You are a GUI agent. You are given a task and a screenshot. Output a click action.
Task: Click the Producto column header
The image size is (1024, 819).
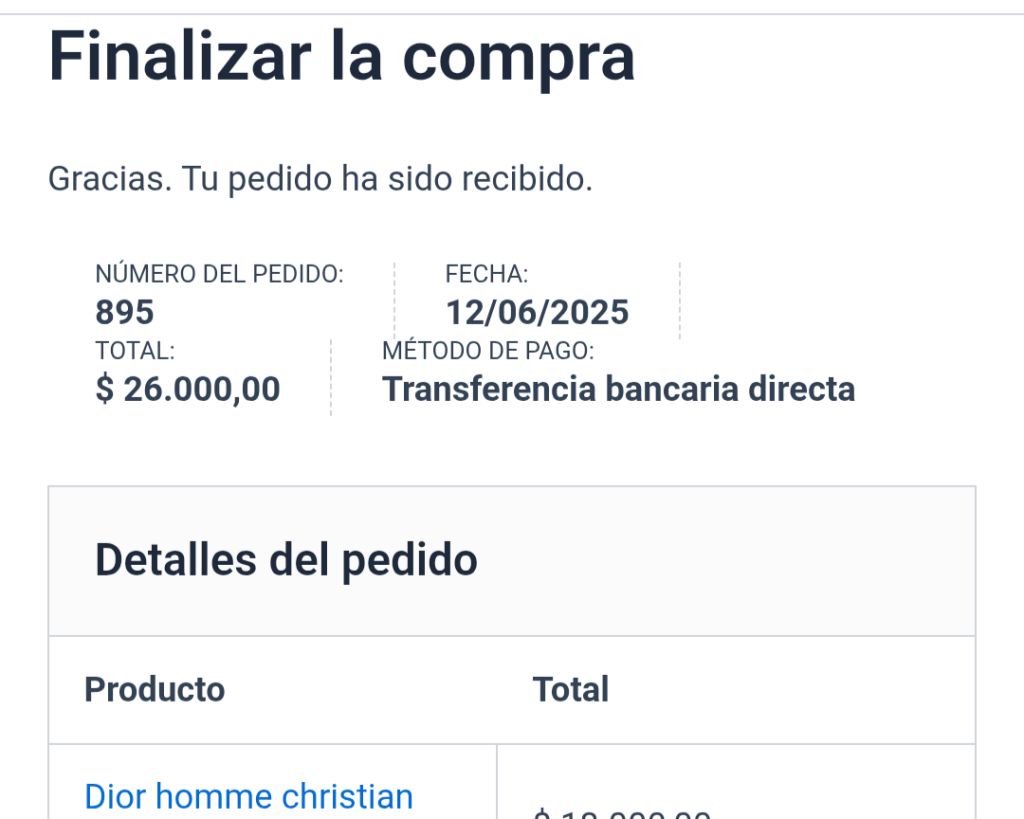[154, 689]
